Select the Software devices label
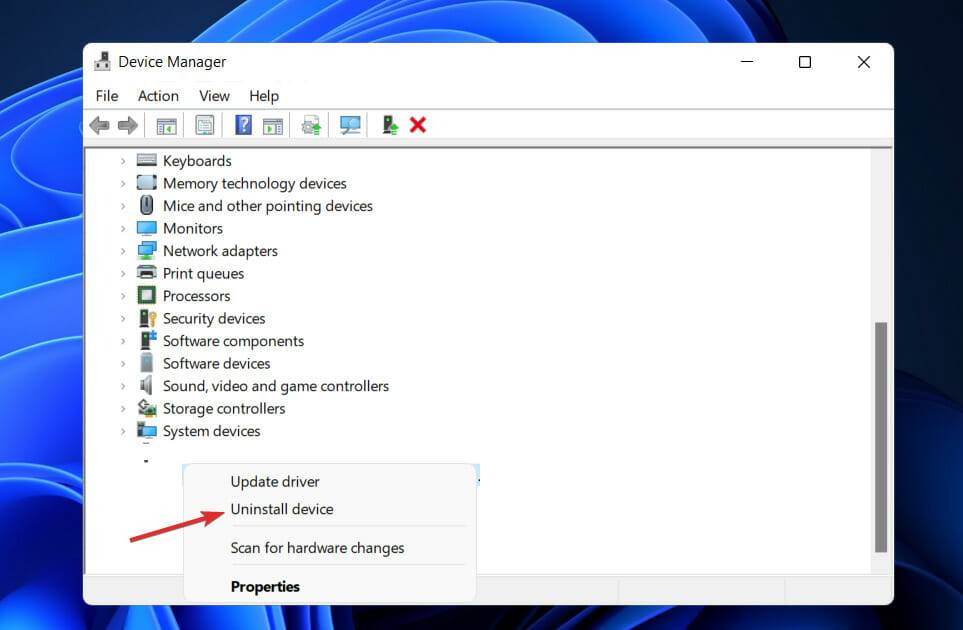This screenshot has width=963, height=630. click(x=217, y=364)
